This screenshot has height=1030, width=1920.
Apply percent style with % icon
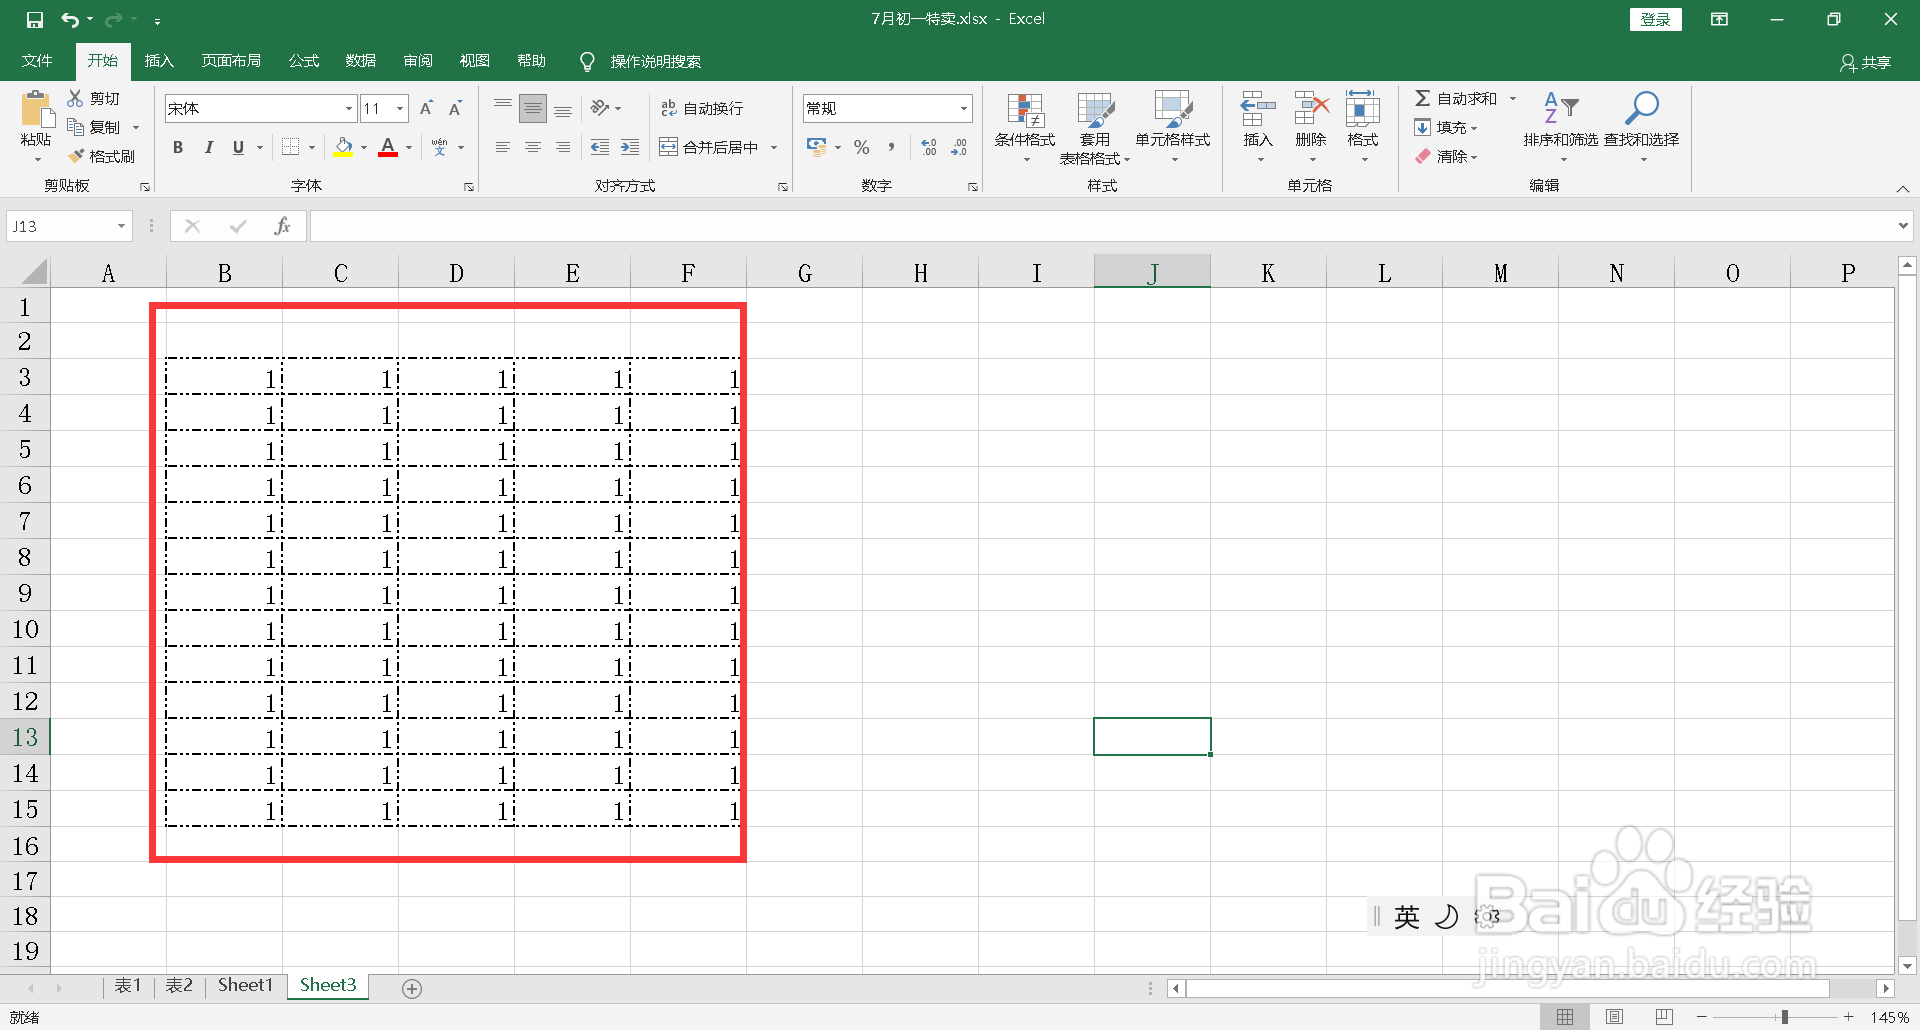[861, 147]
